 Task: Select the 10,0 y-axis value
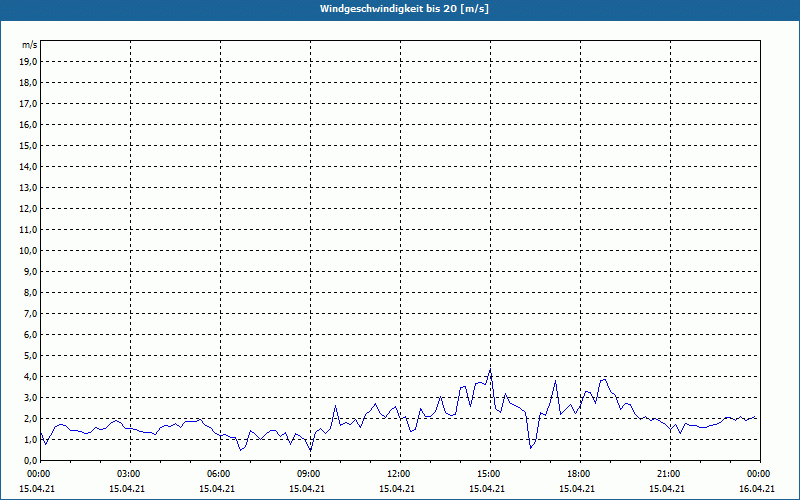click(28, 251)
